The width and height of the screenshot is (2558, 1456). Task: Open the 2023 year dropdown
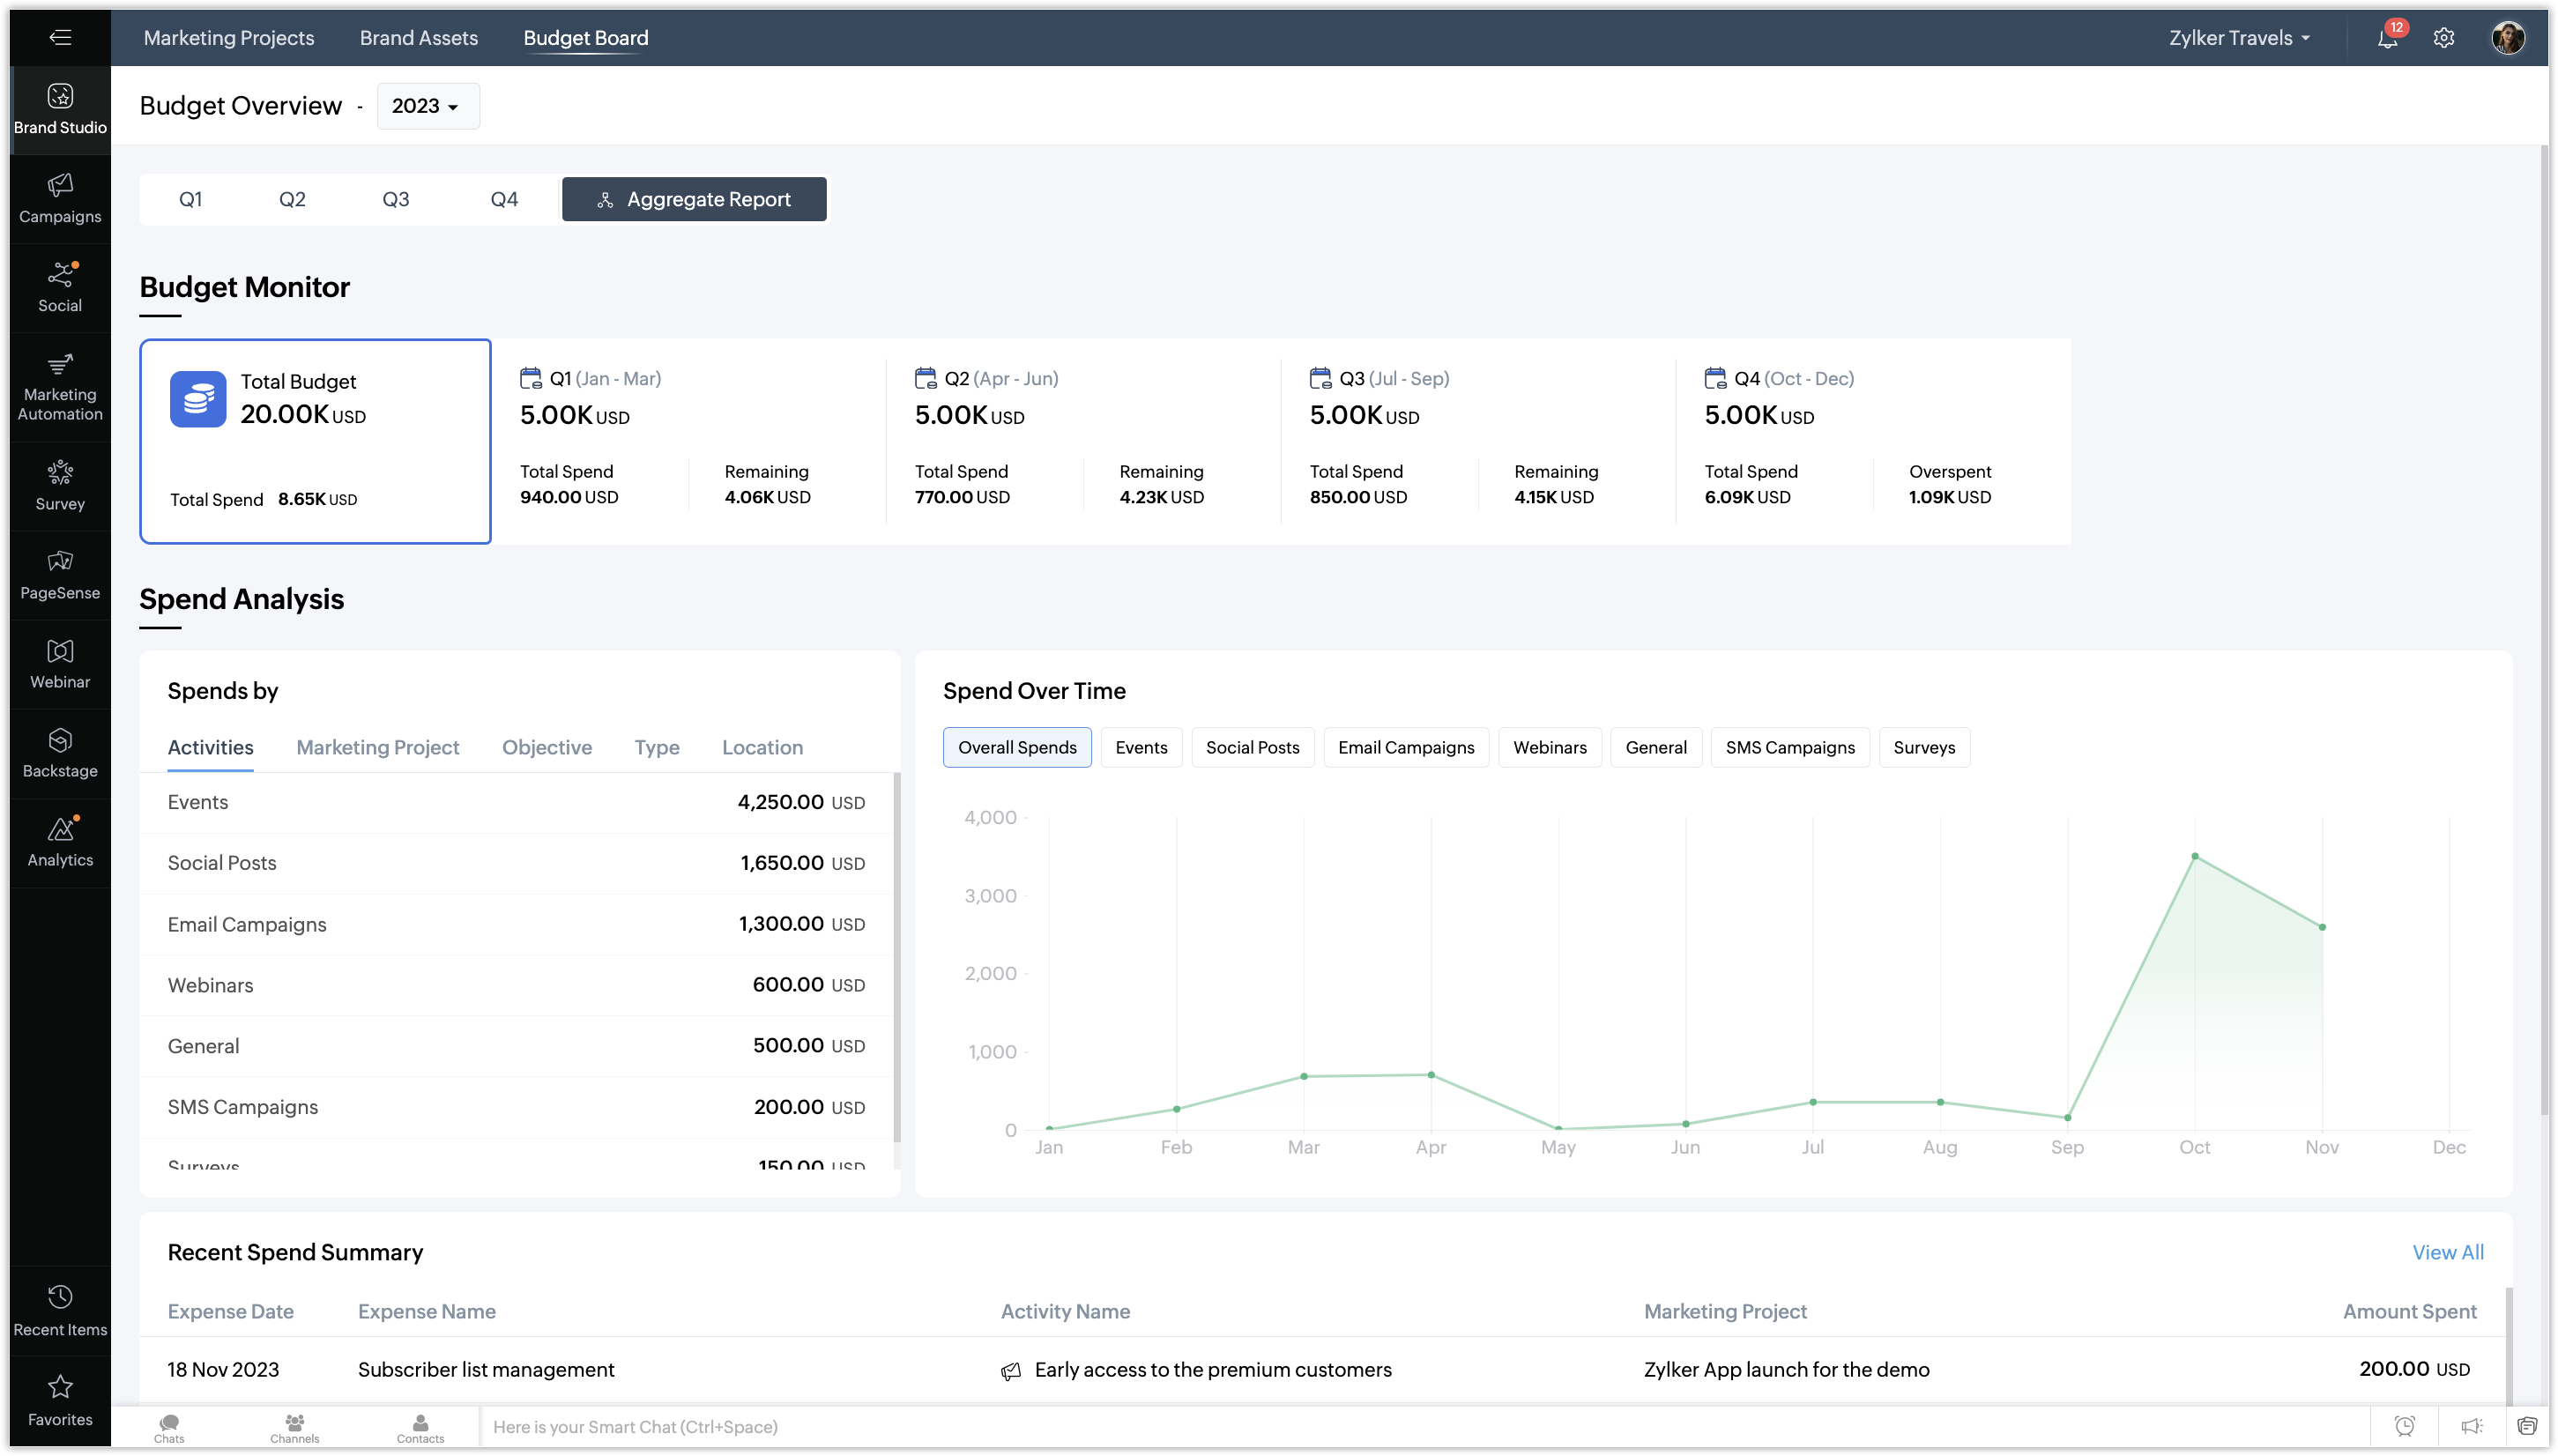click(427, 106)
